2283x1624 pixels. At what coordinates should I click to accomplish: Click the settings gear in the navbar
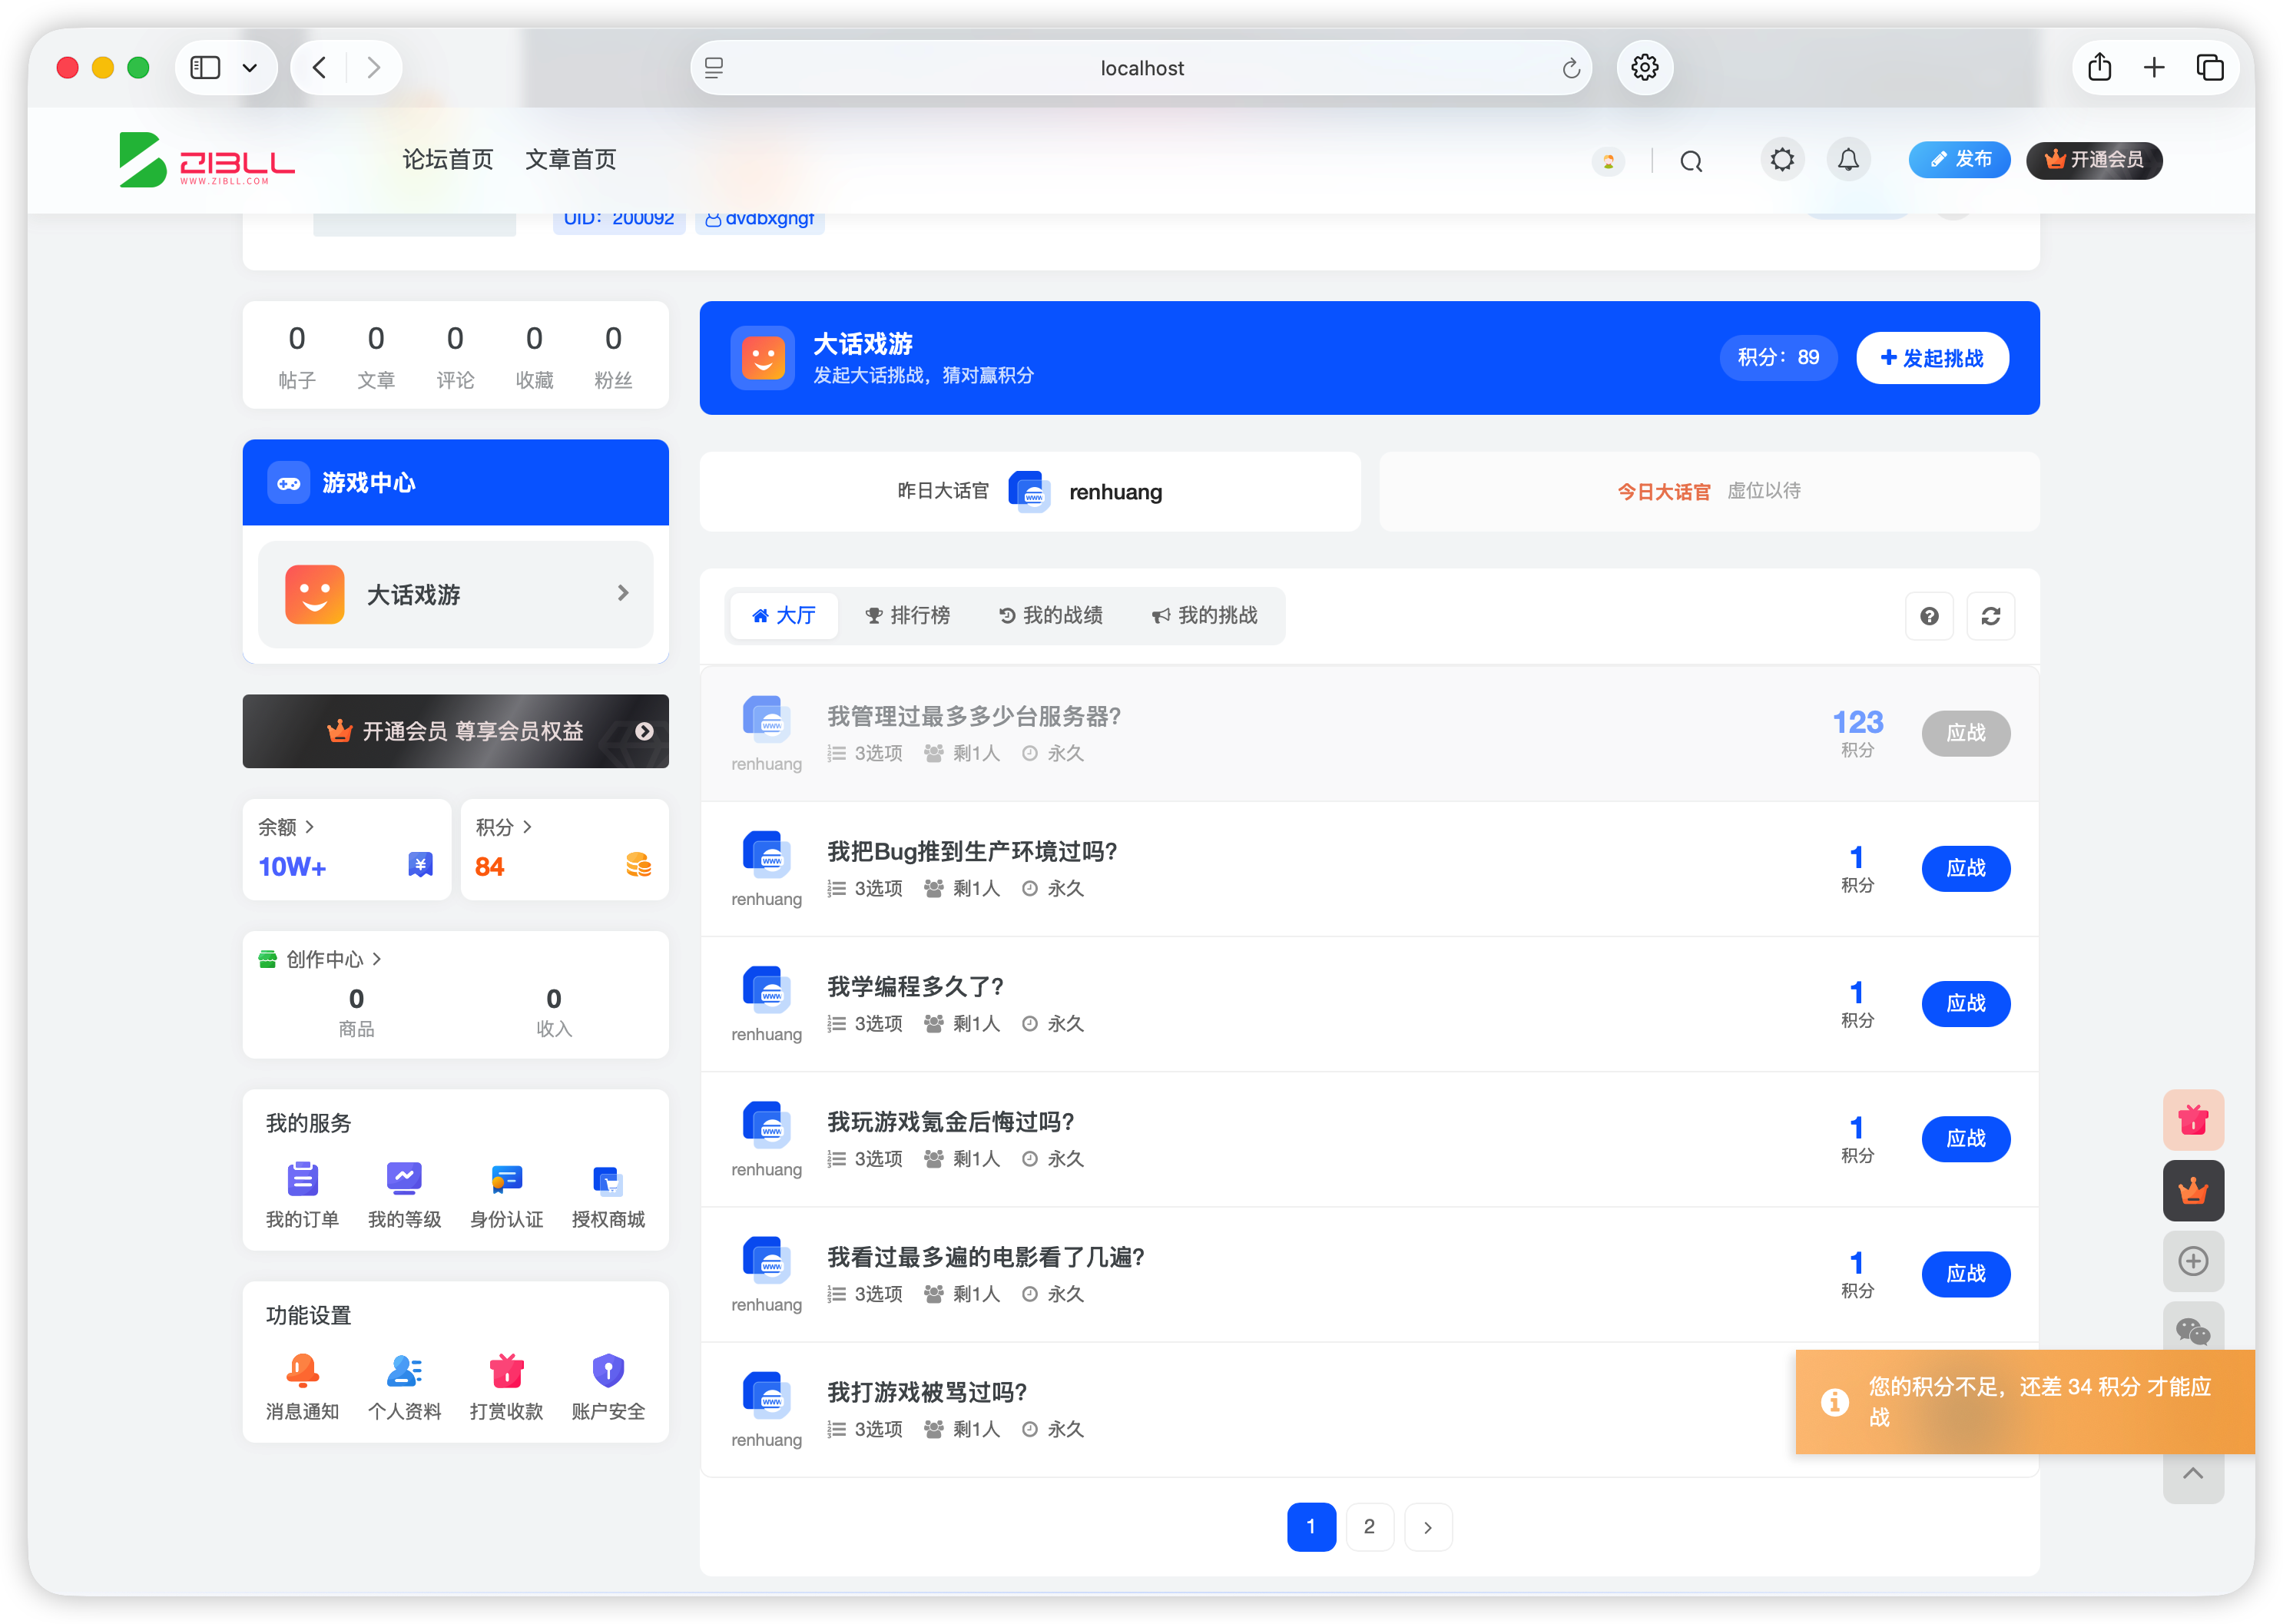coord(1781,159)
